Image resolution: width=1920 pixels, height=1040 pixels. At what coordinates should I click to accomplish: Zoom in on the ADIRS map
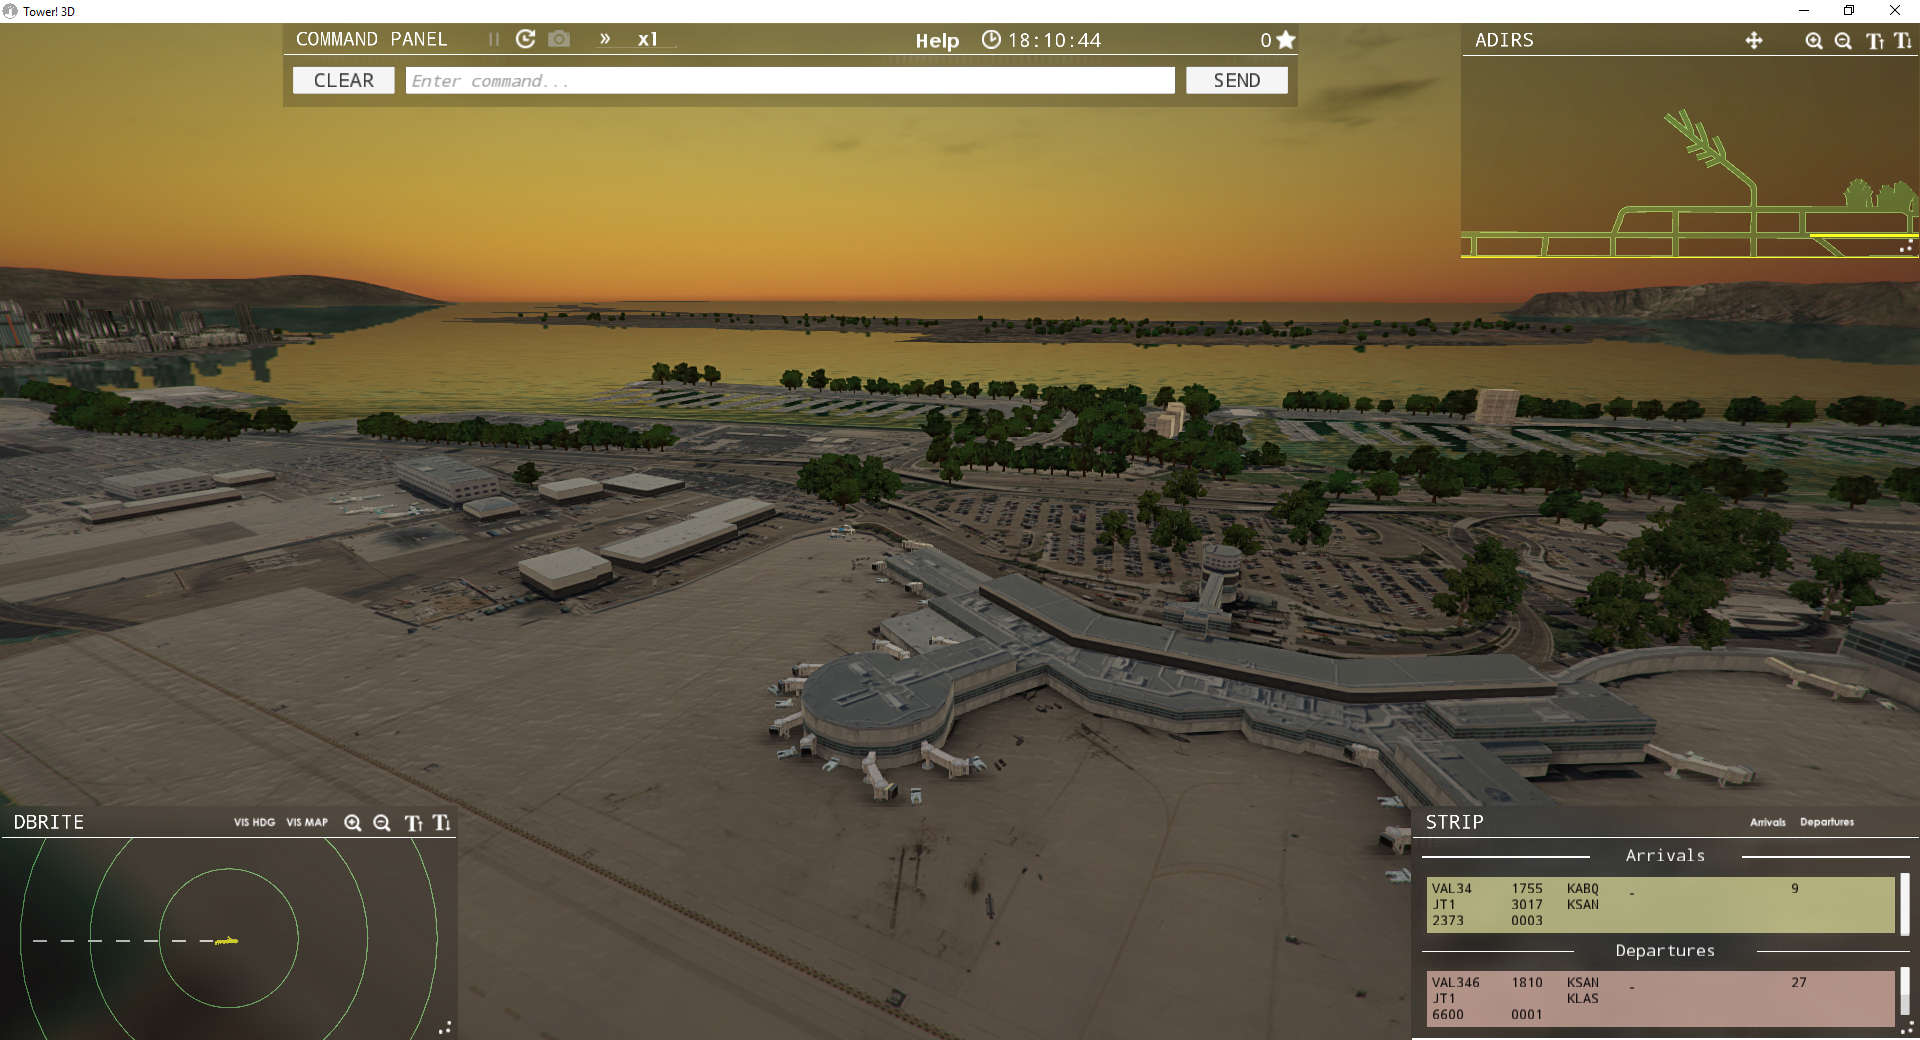coord(1813,41)
